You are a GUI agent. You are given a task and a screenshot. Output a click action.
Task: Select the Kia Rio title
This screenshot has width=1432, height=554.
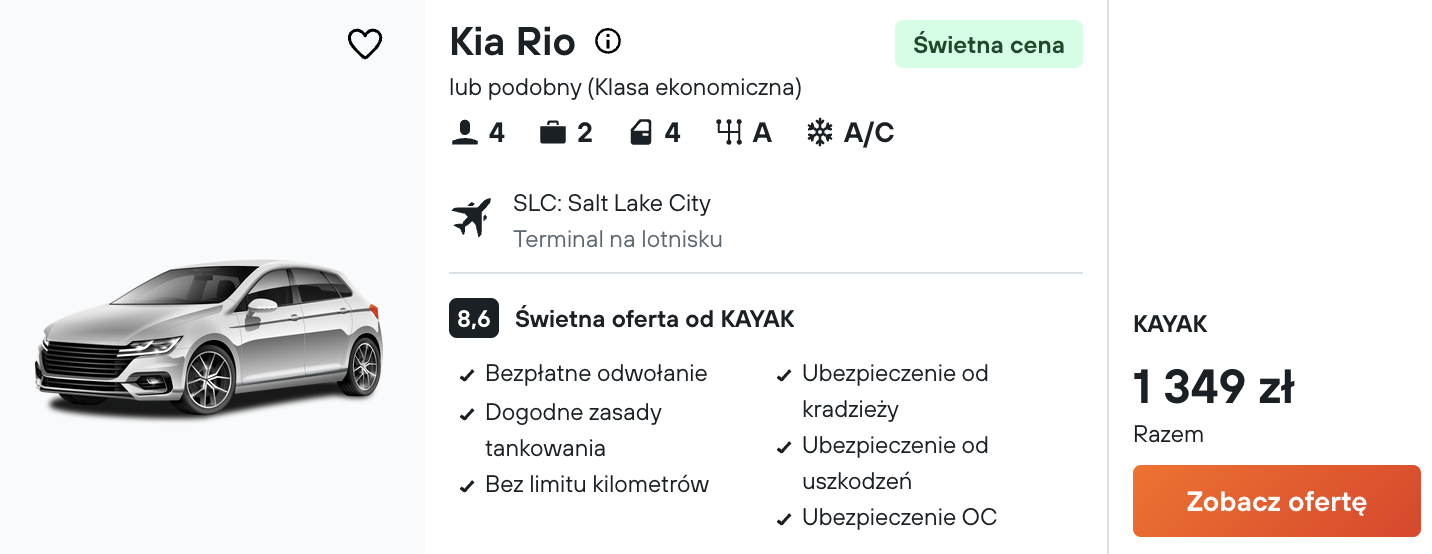pos(513,42)
